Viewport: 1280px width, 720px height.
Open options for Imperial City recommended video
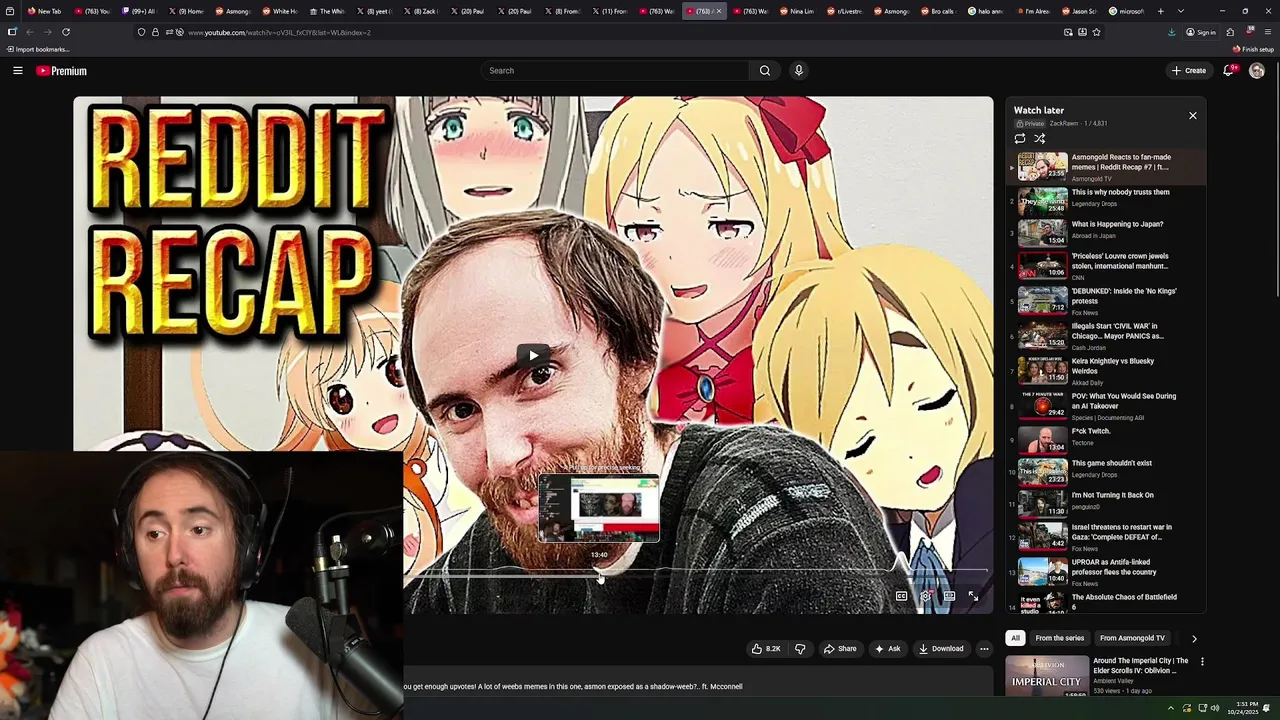(1202, 662)
